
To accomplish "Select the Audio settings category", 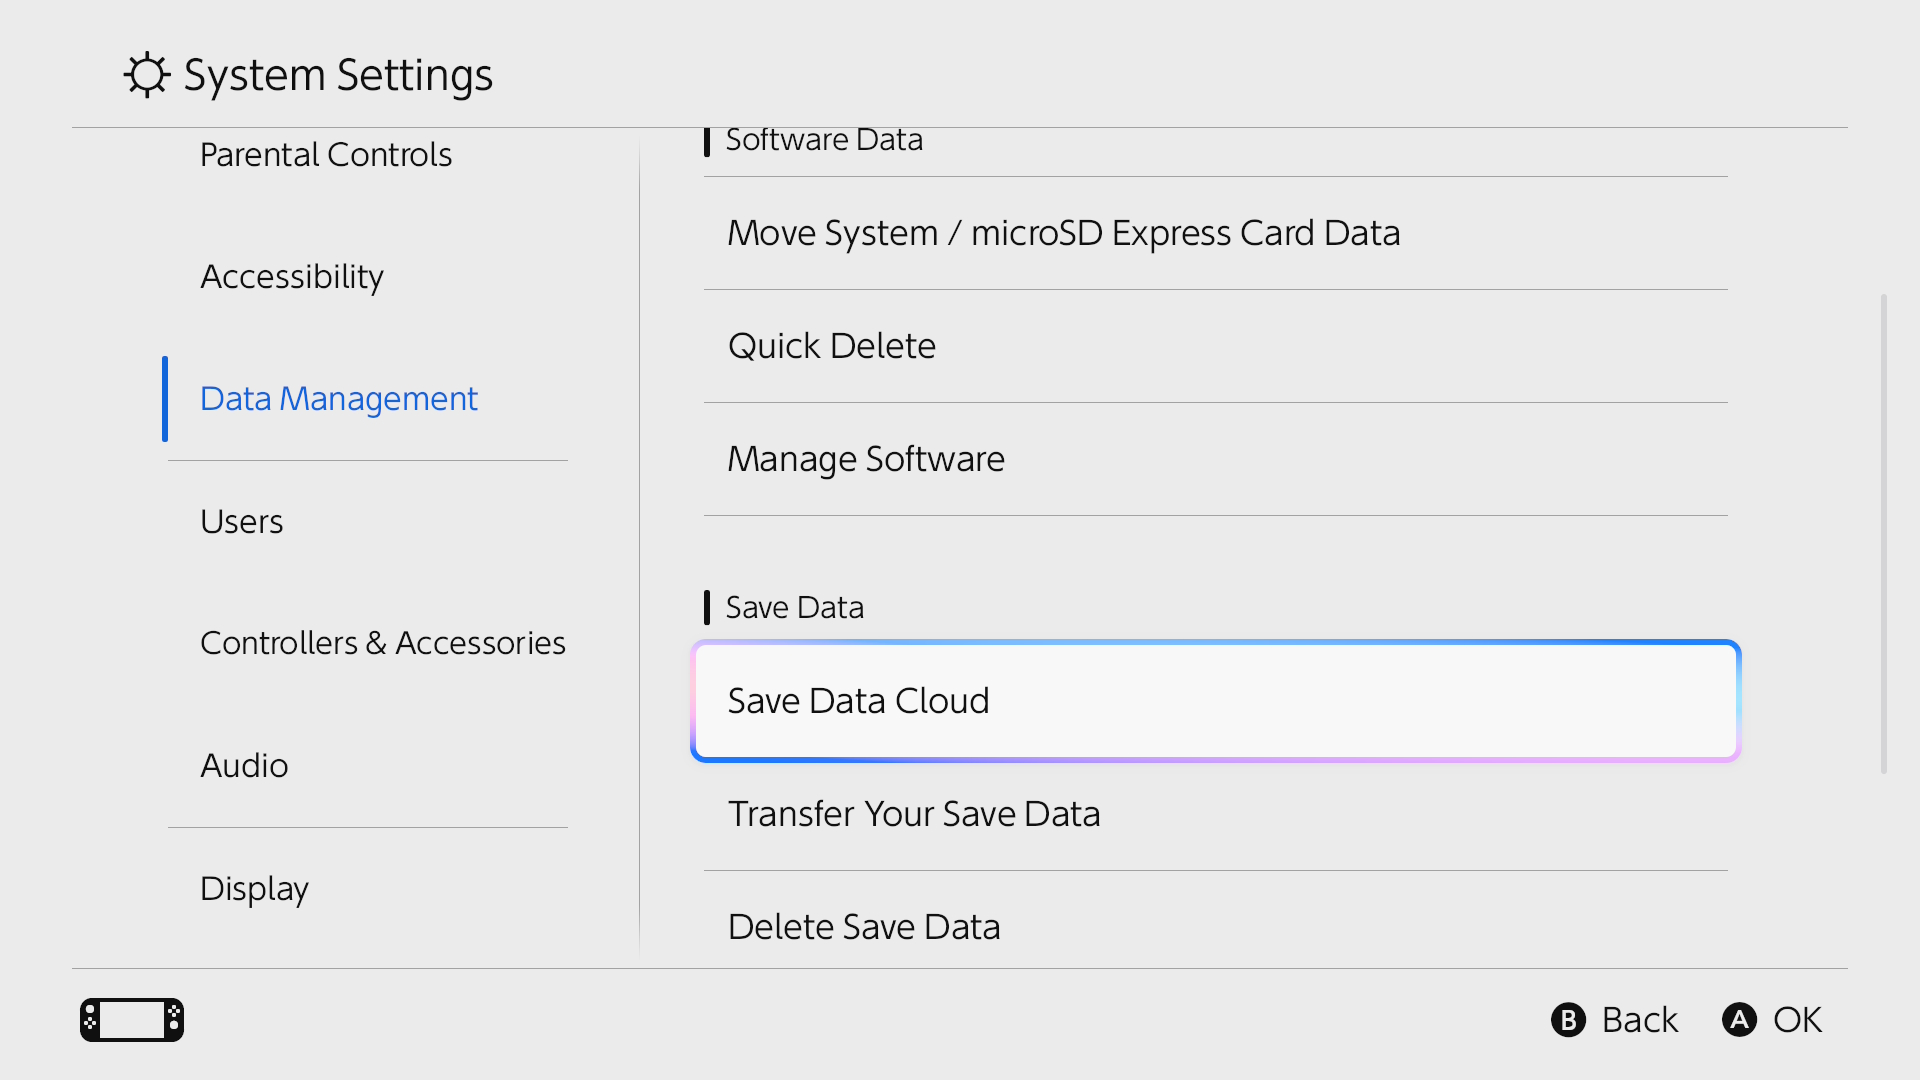I will tap(244, 765).
